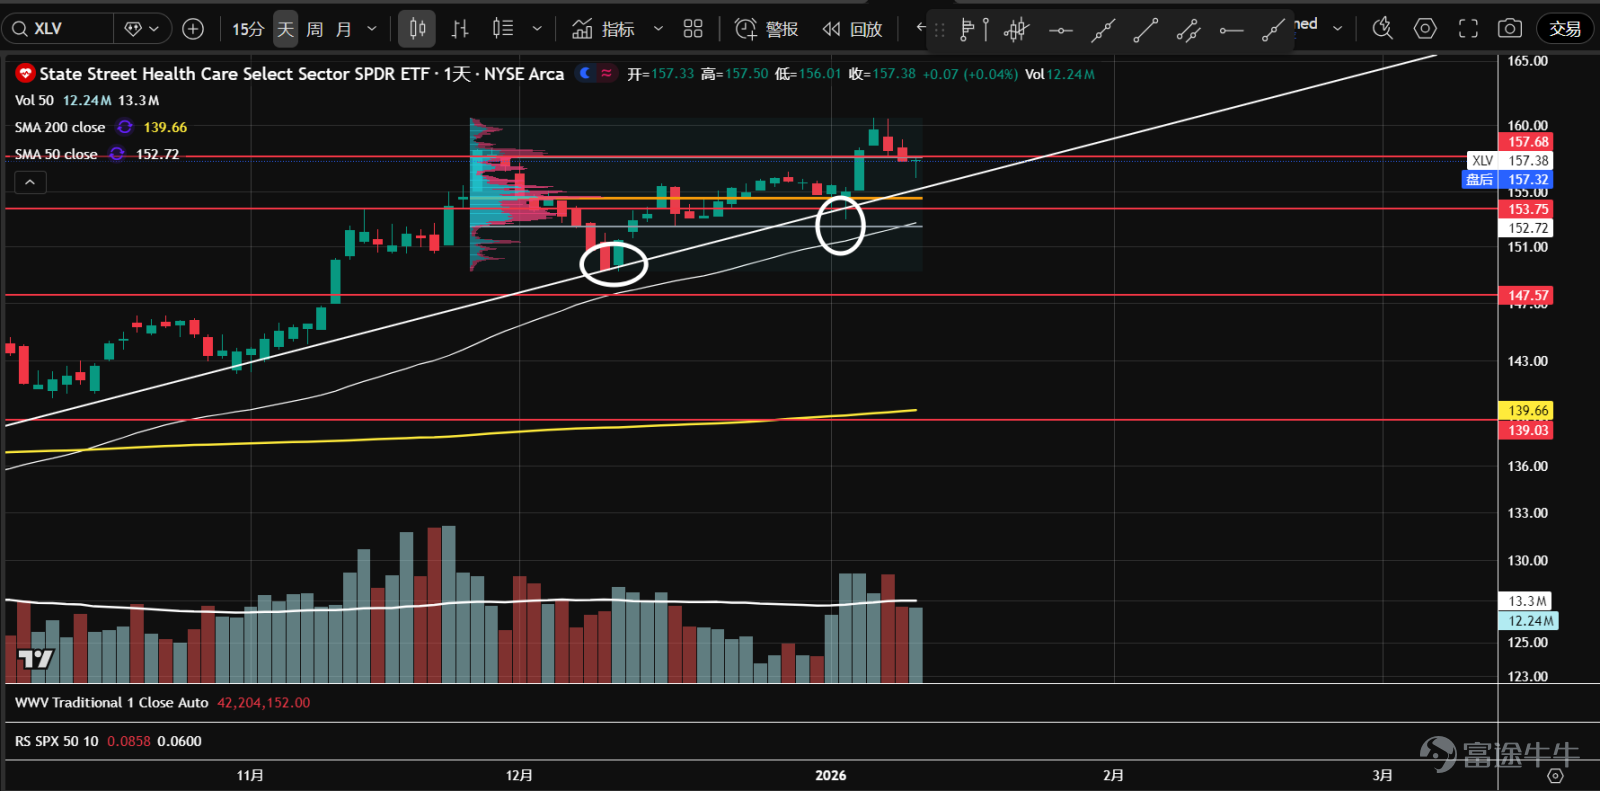Select the 天 daily timeframe
This screenshot has width=1600, height=791.
click(286, 29)
